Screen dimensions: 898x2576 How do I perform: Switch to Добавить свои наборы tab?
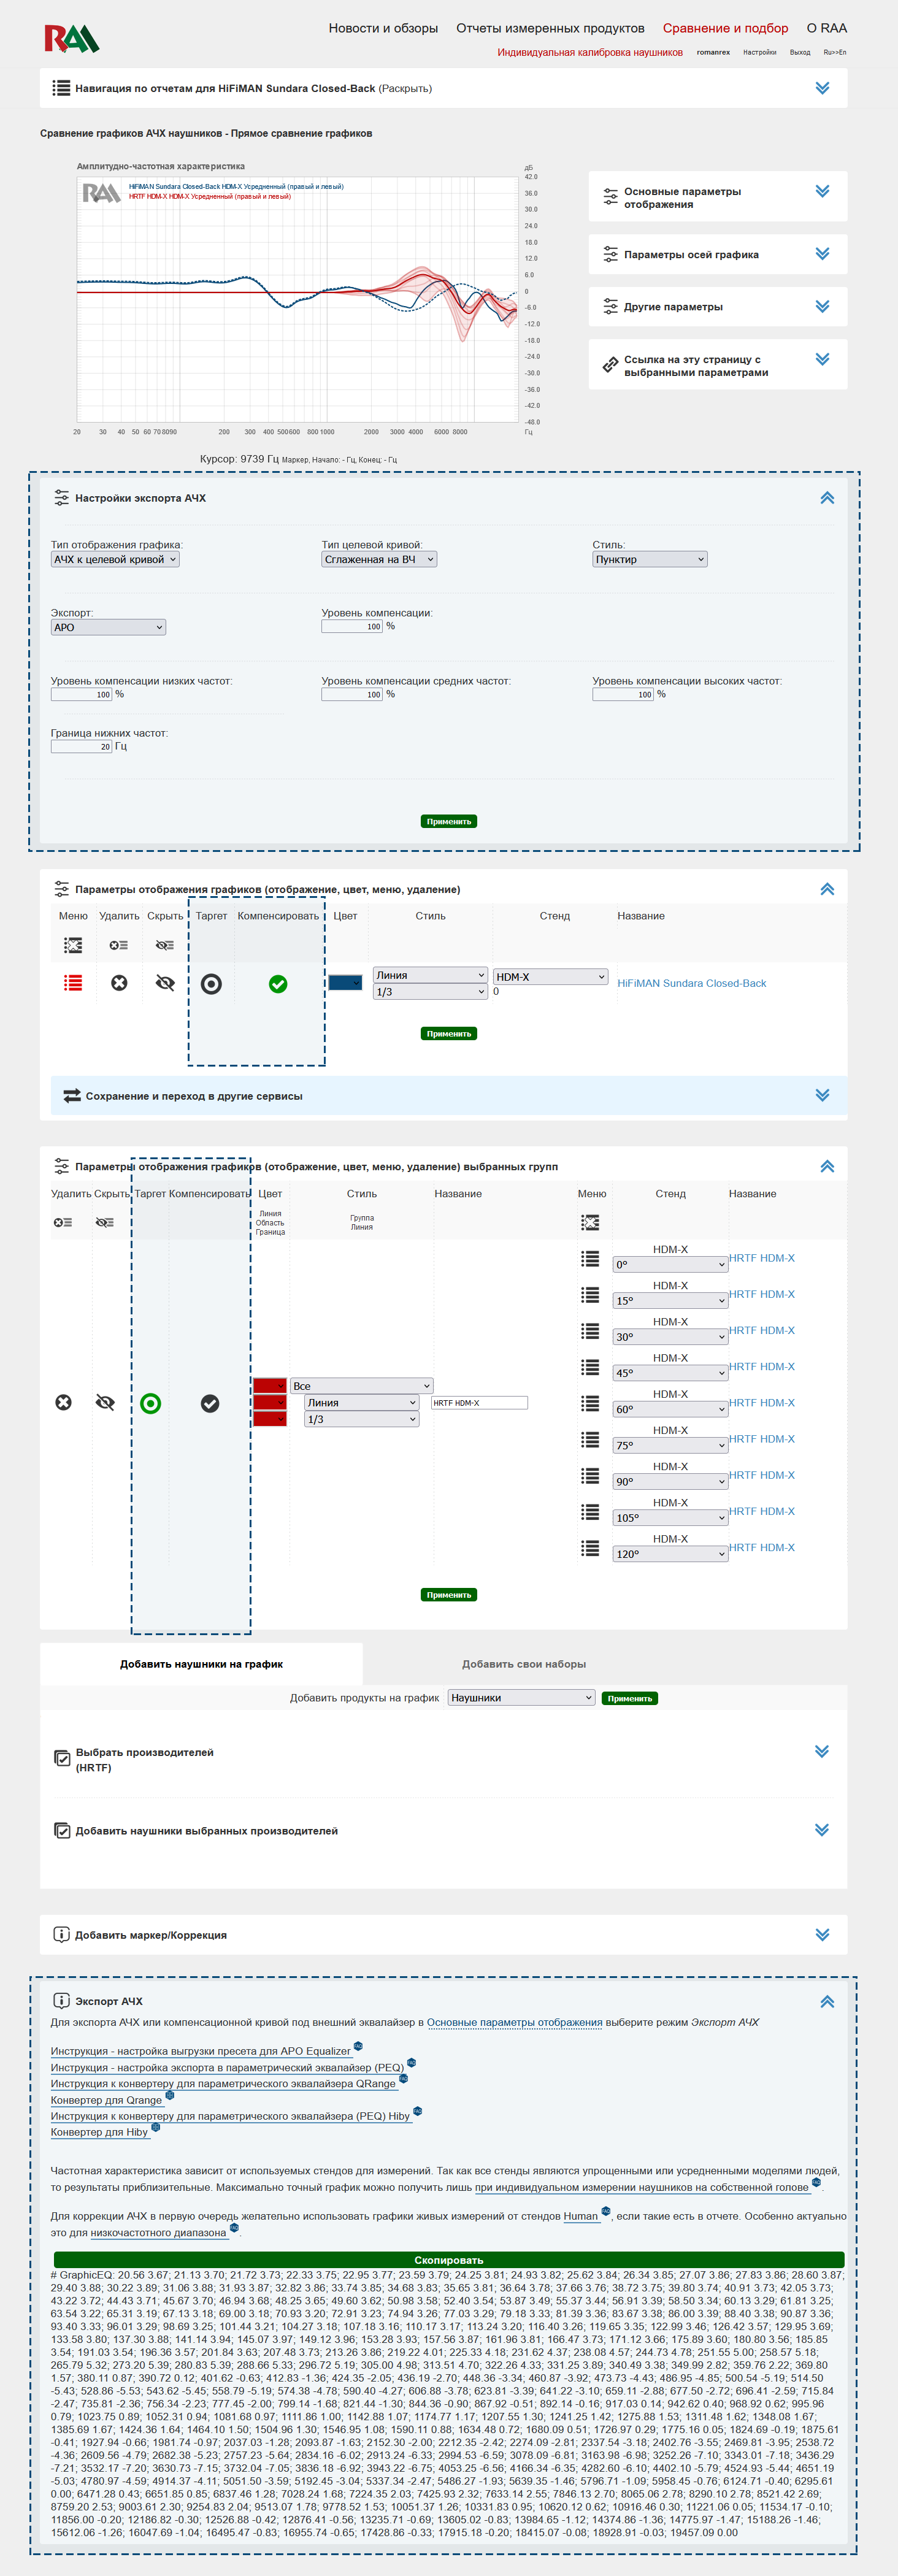click(x=524, y=1664)
